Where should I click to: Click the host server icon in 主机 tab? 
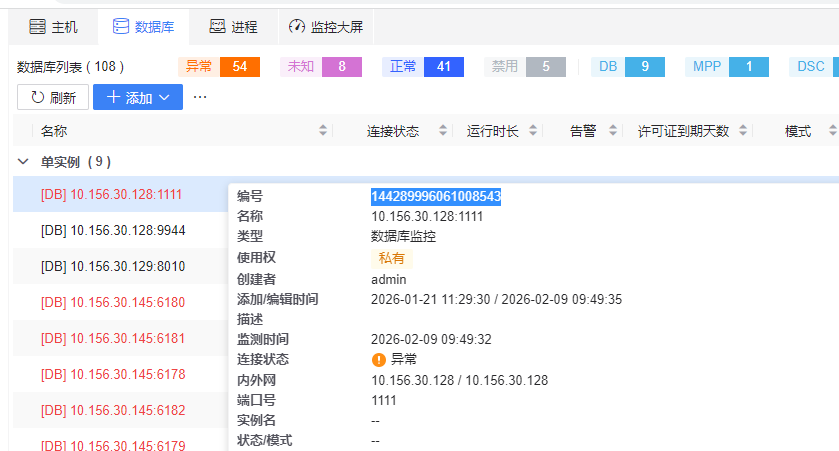37,26
